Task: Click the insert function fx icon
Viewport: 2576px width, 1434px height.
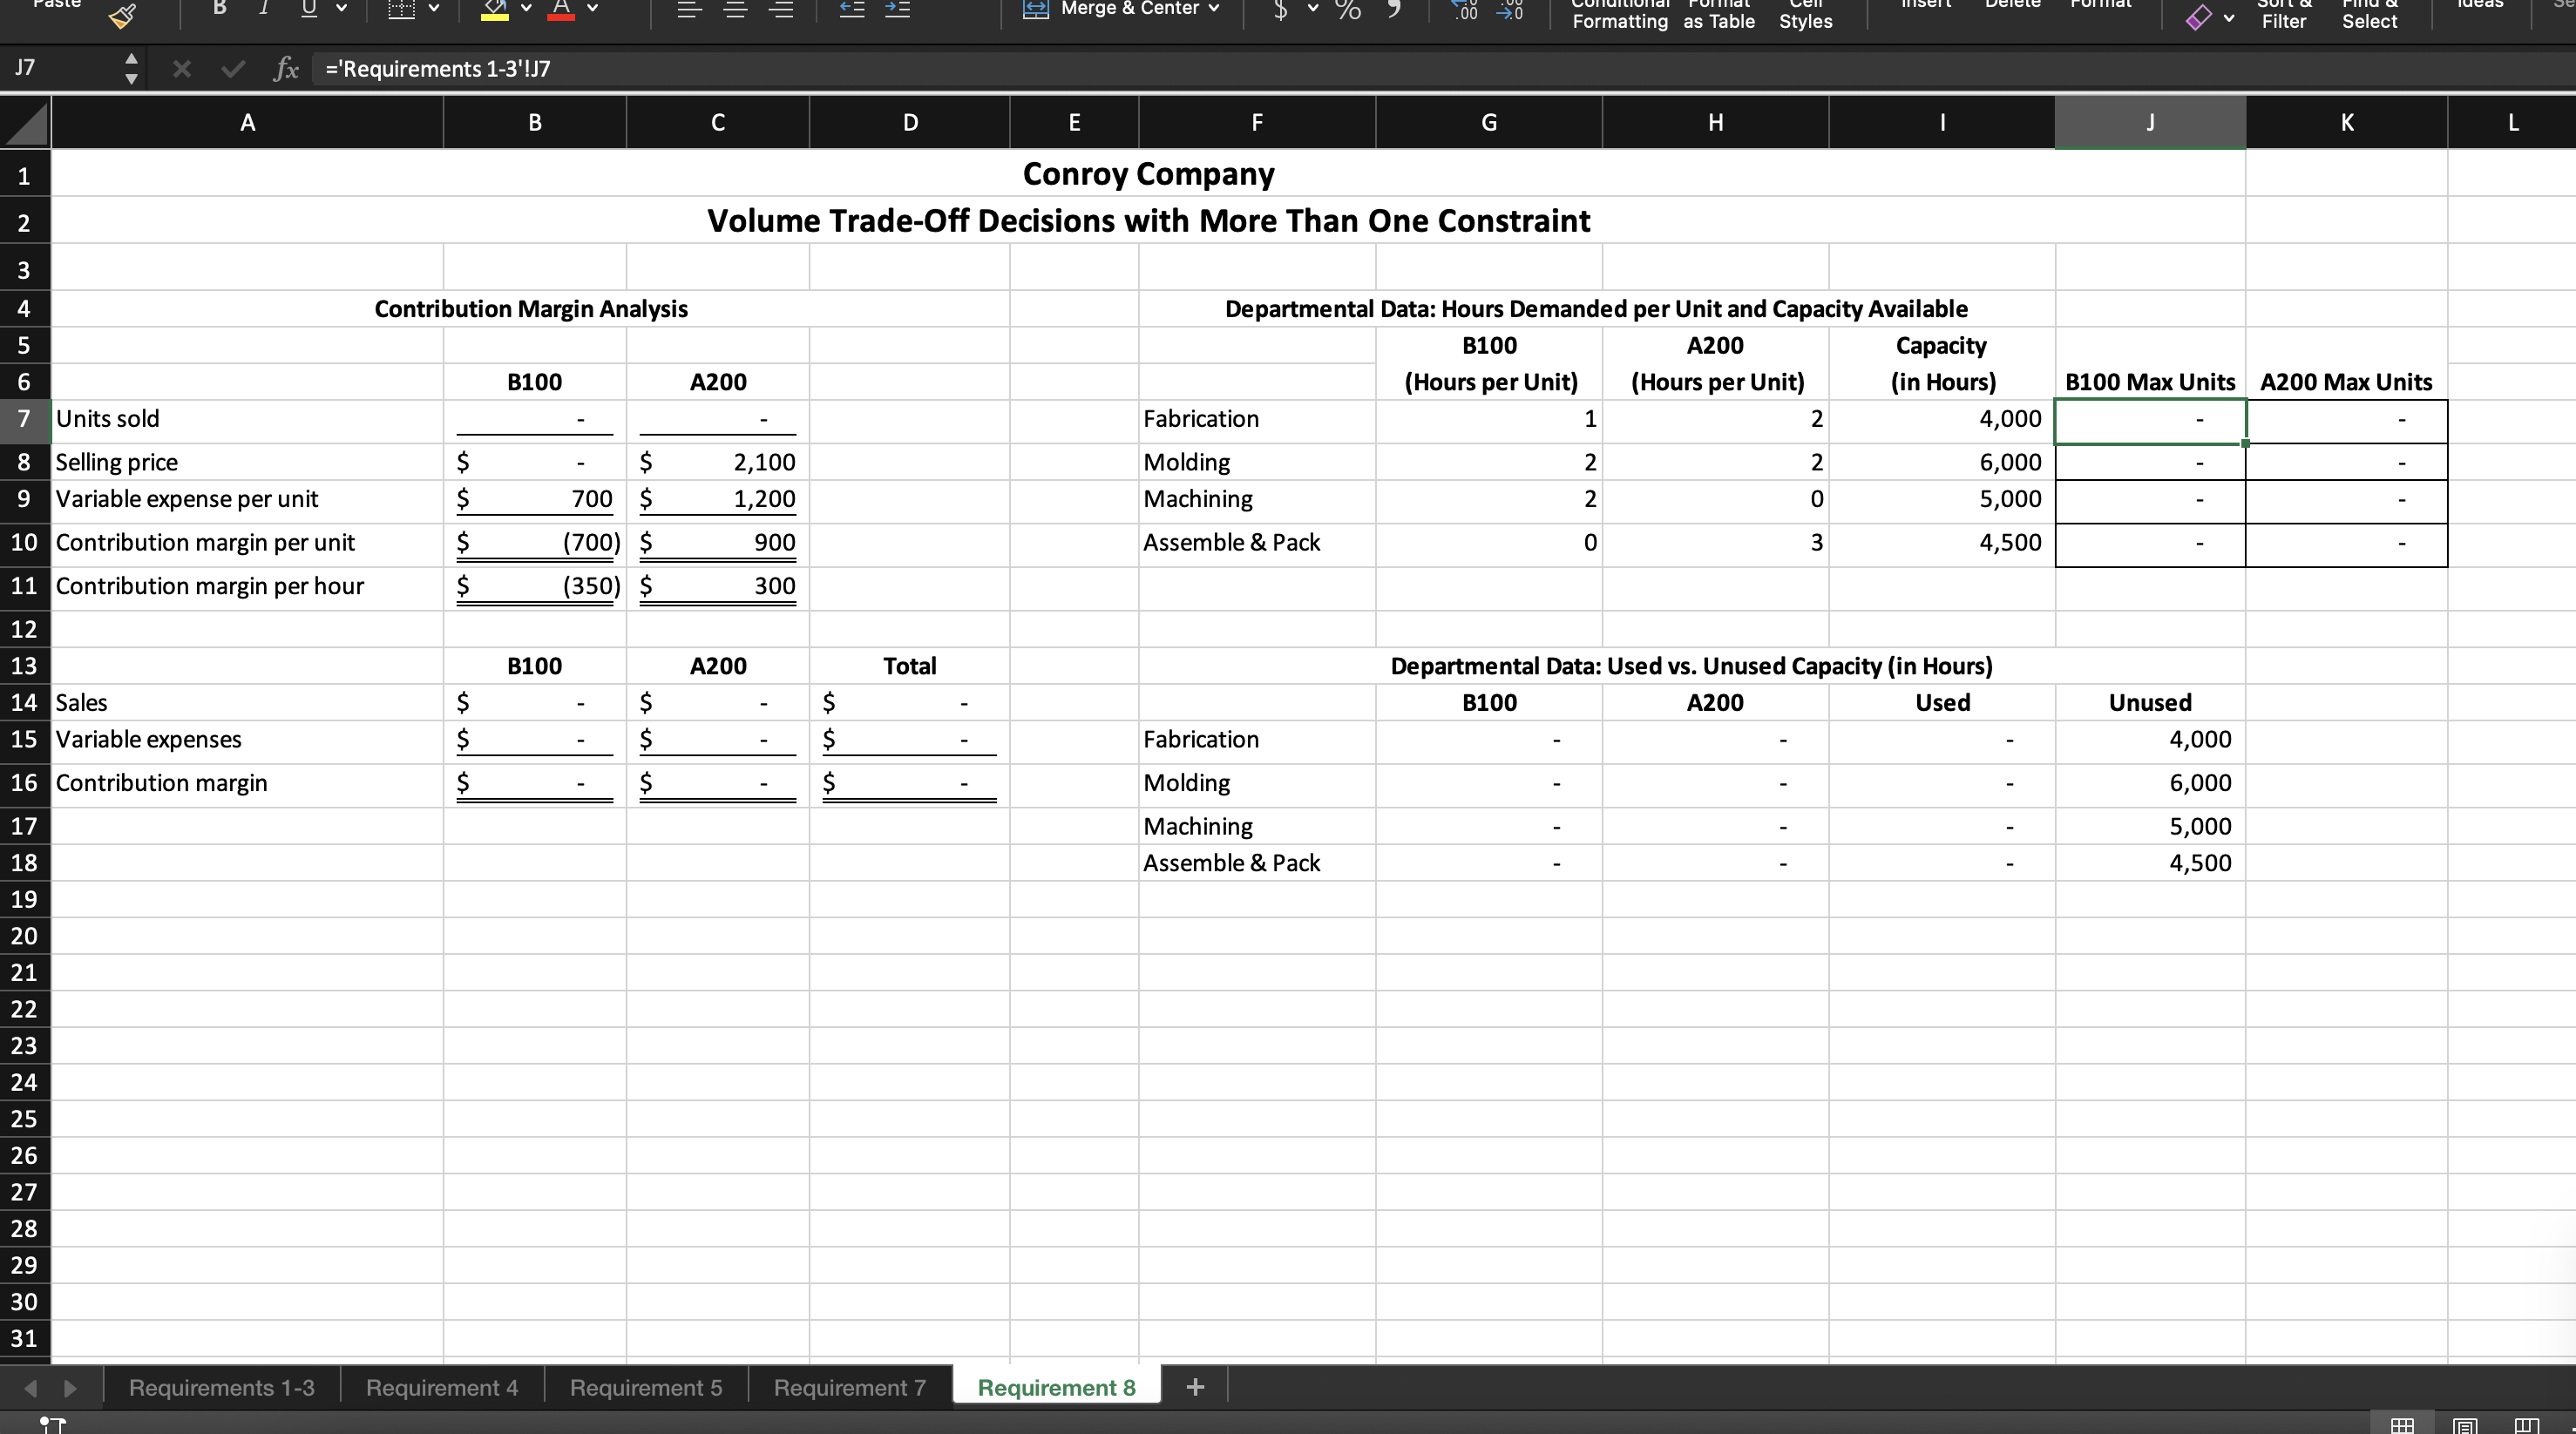Action: (x=286, y=69)
